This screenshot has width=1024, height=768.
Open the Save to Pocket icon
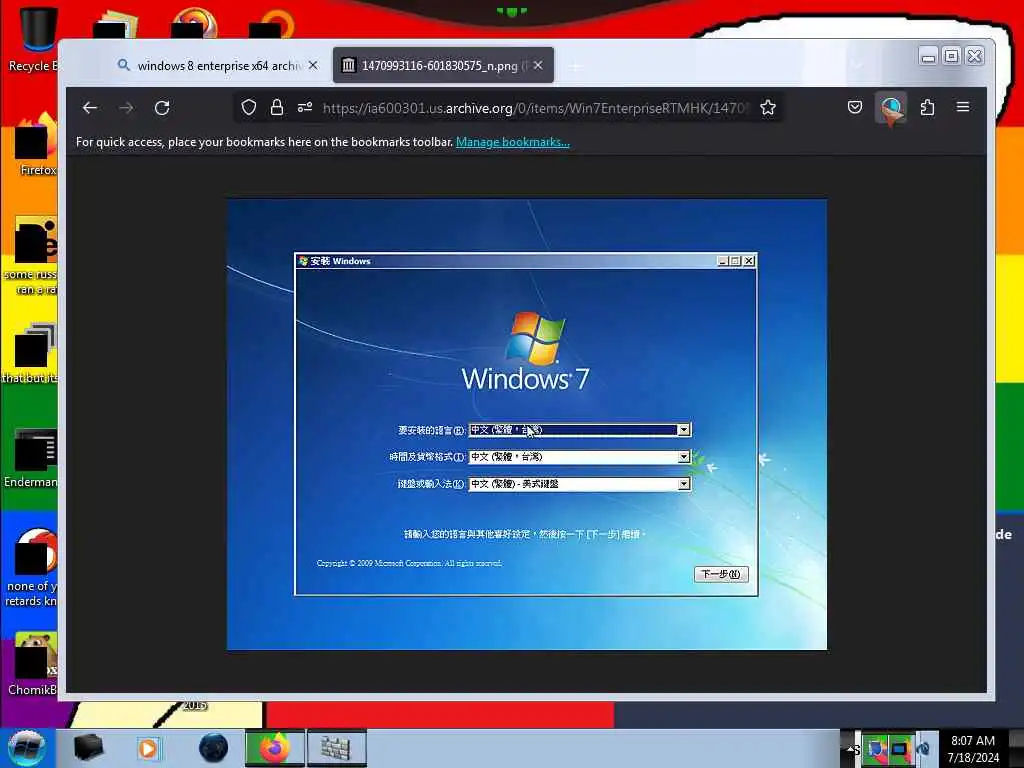(855, 107)
